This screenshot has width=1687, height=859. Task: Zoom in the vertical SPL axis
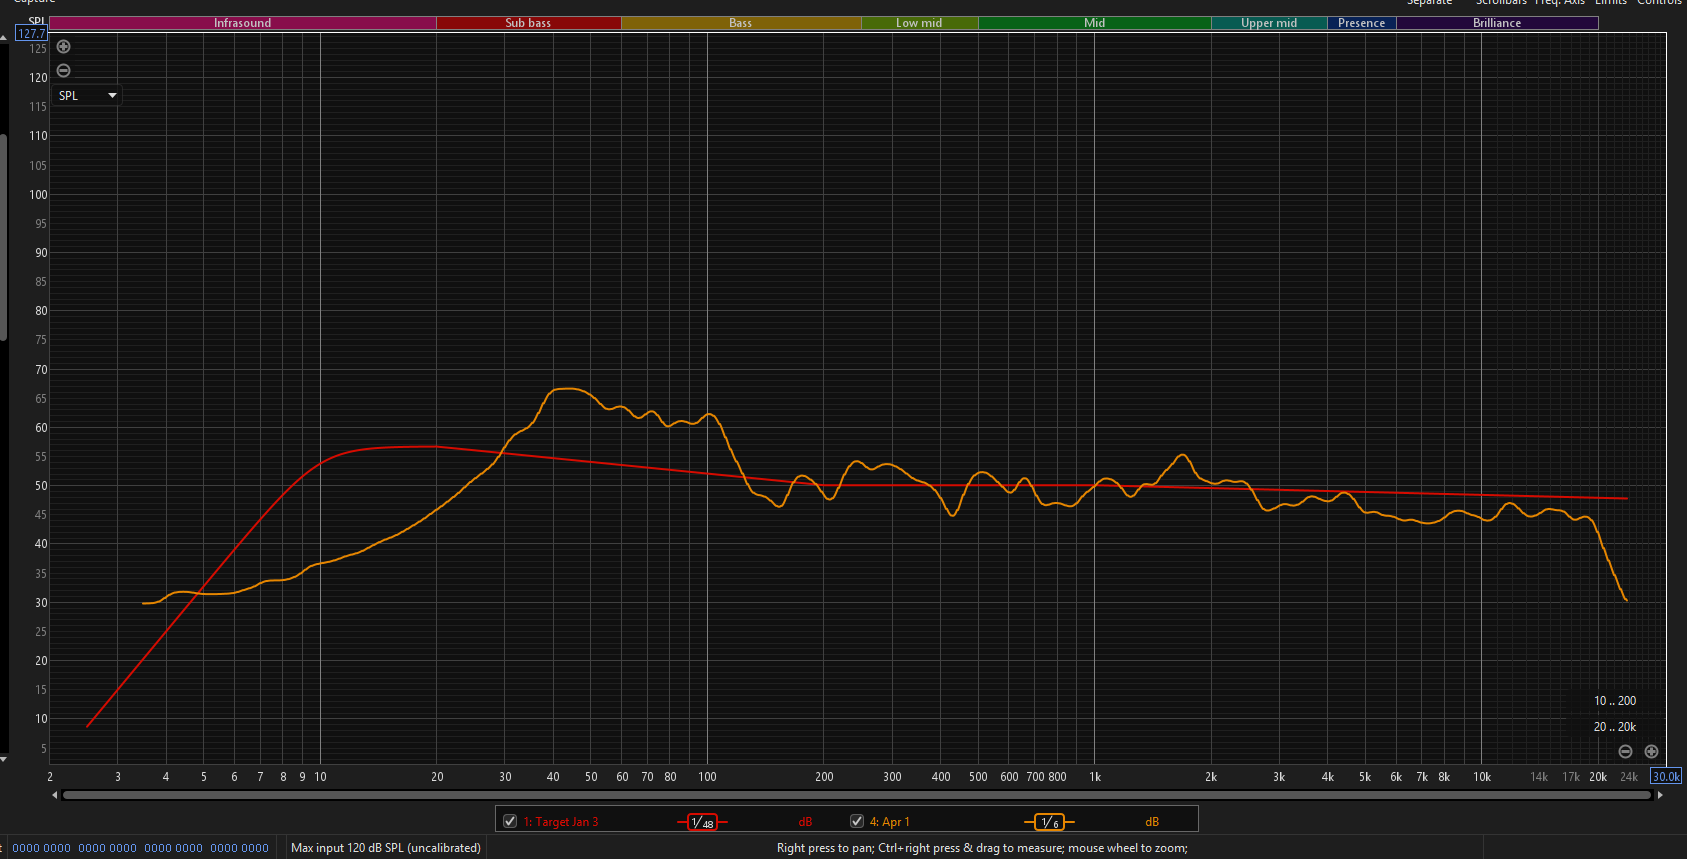[x=63, y=46]
